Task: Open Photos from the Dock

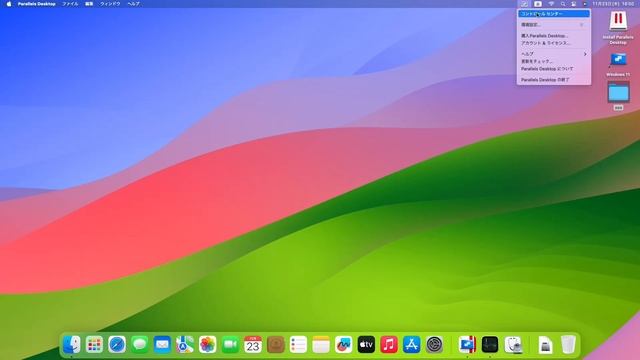Action: [208, 344]
